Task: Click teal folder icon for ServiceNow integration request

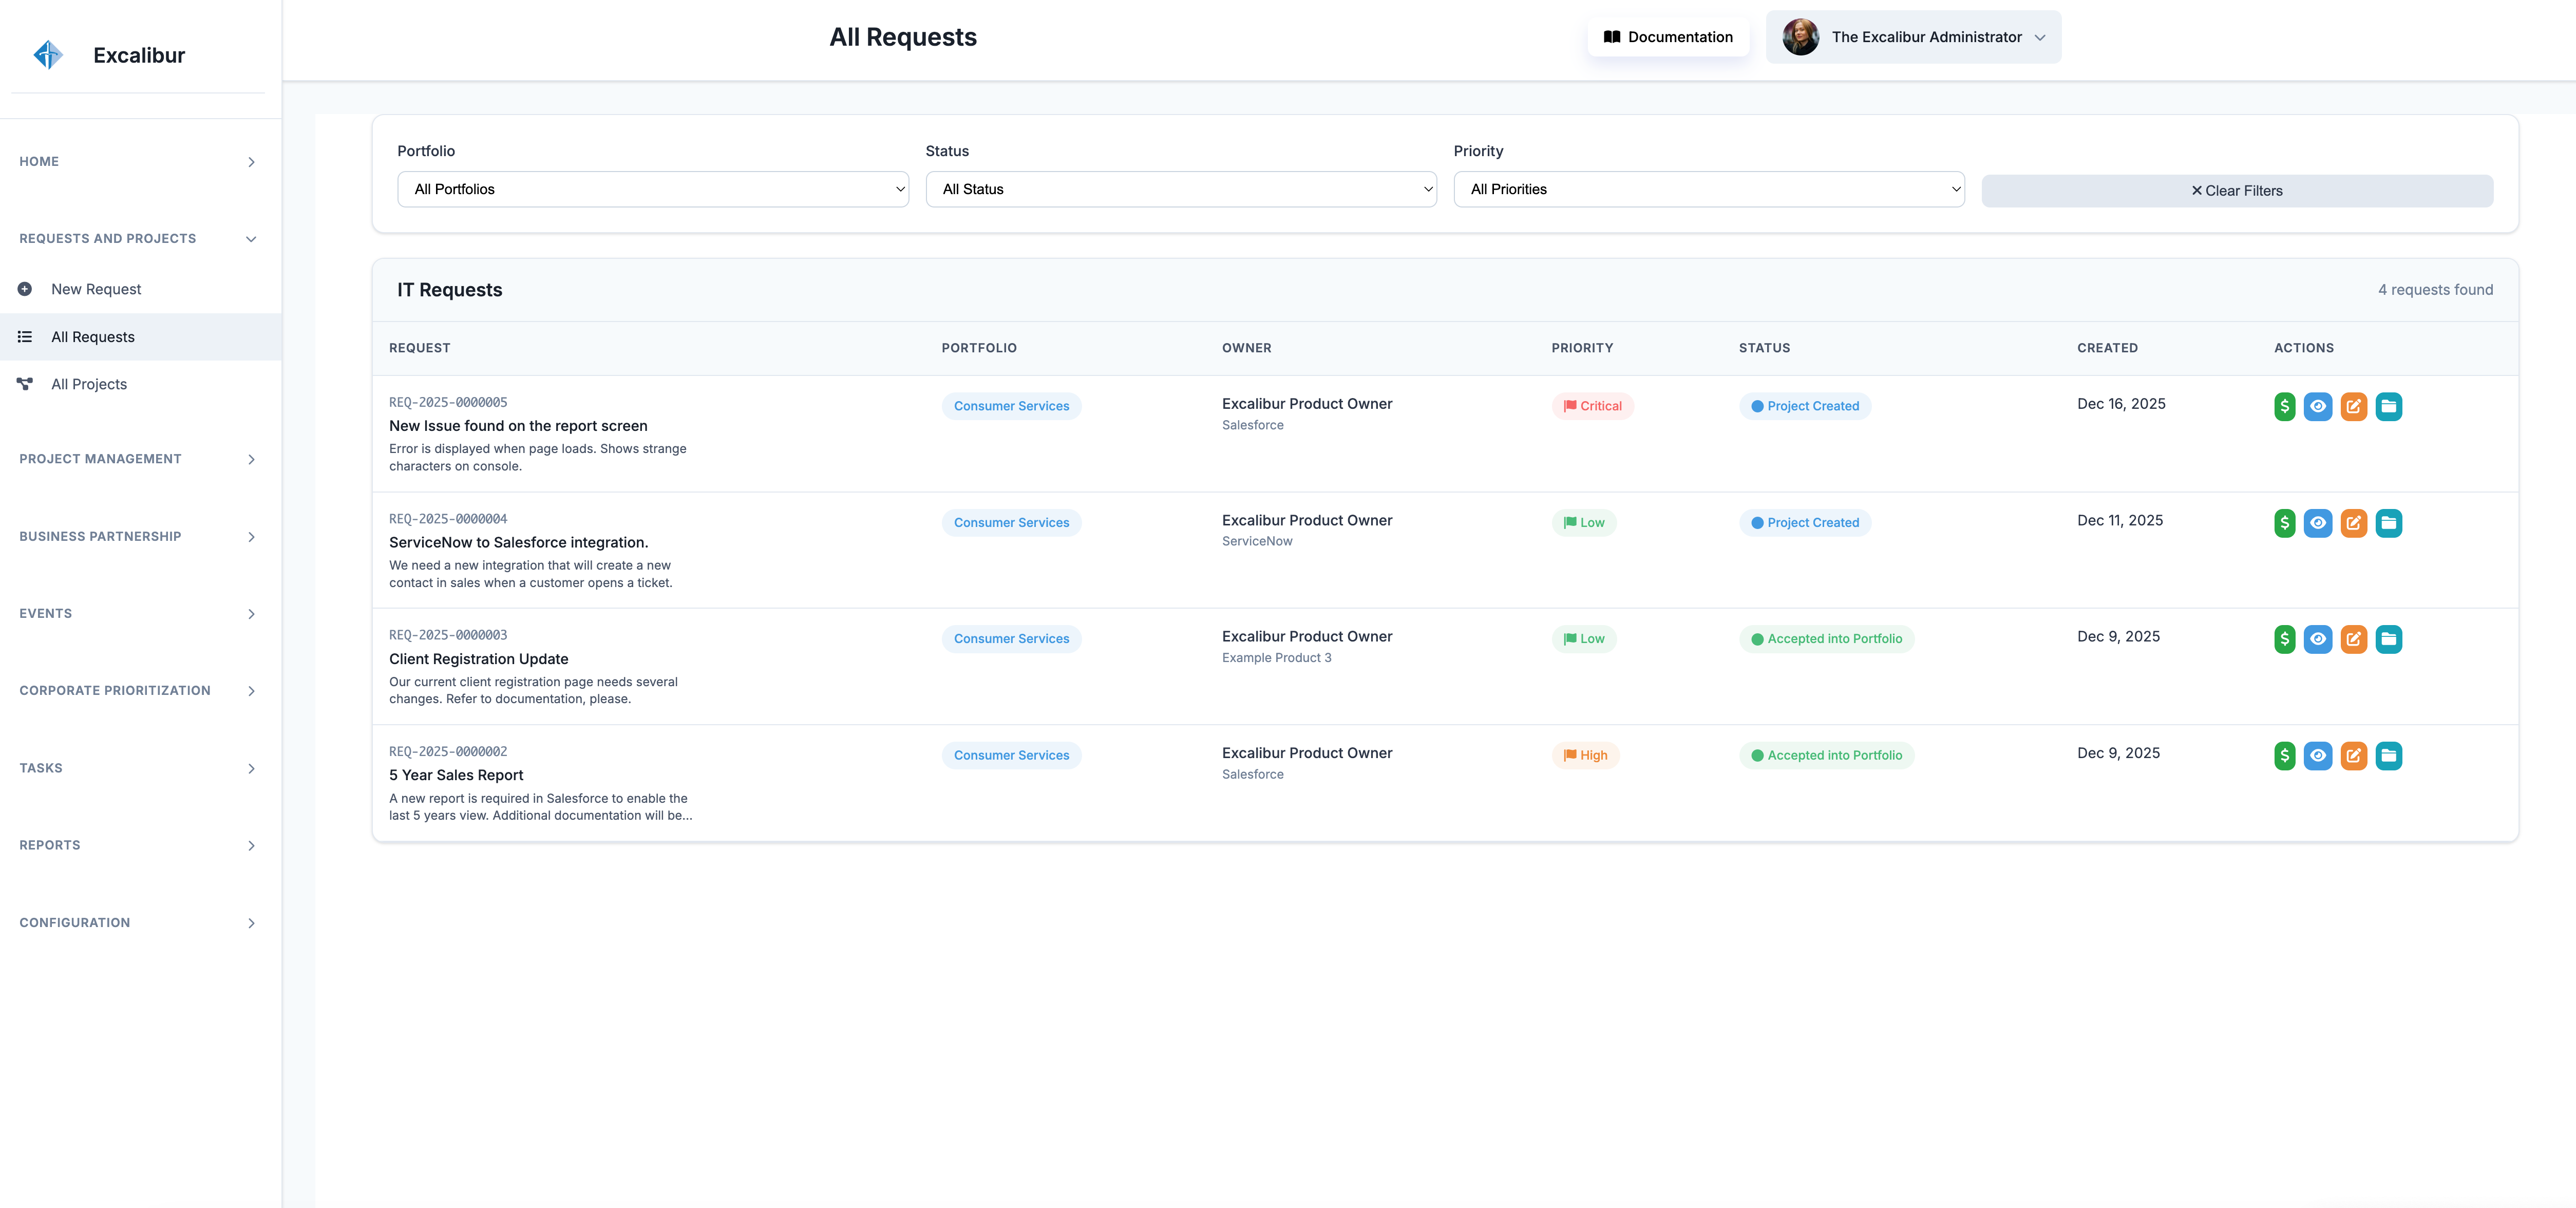Action: (x=2388, y=523)
